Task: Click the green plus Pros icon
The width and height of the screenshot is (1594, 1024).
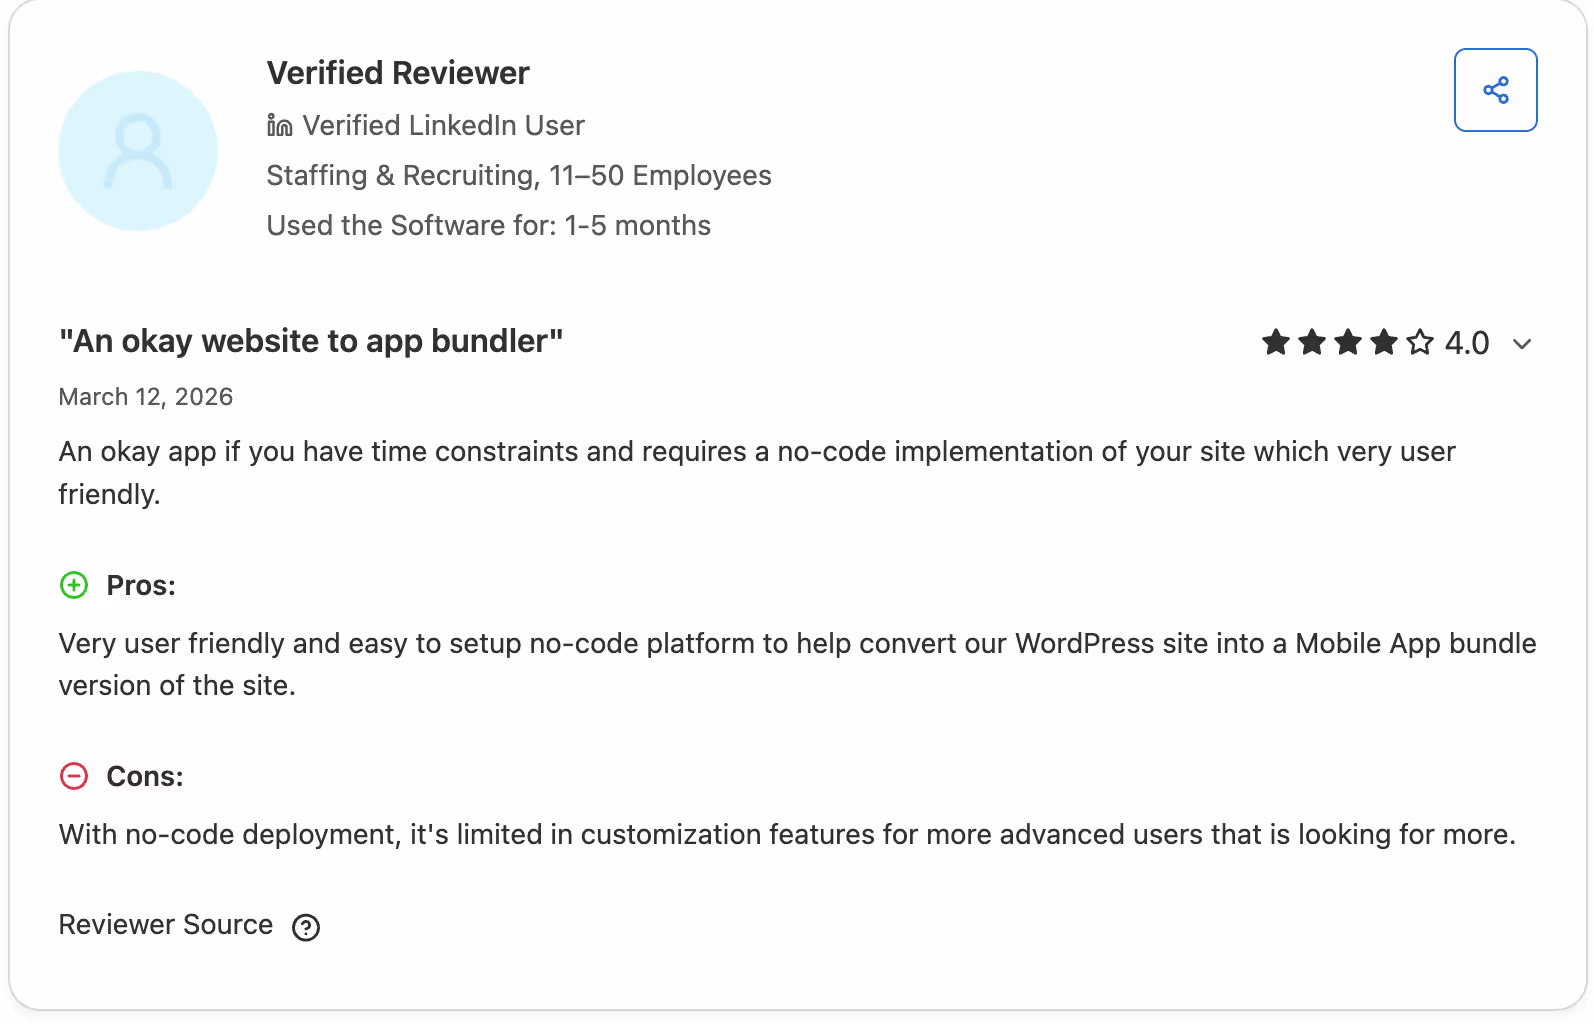Action: [74, 585]
